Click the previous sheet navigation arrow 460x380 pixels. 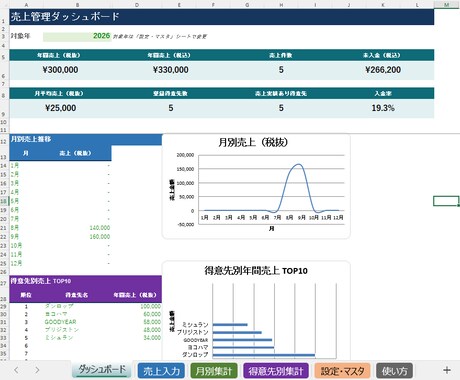tap(16, 370)
